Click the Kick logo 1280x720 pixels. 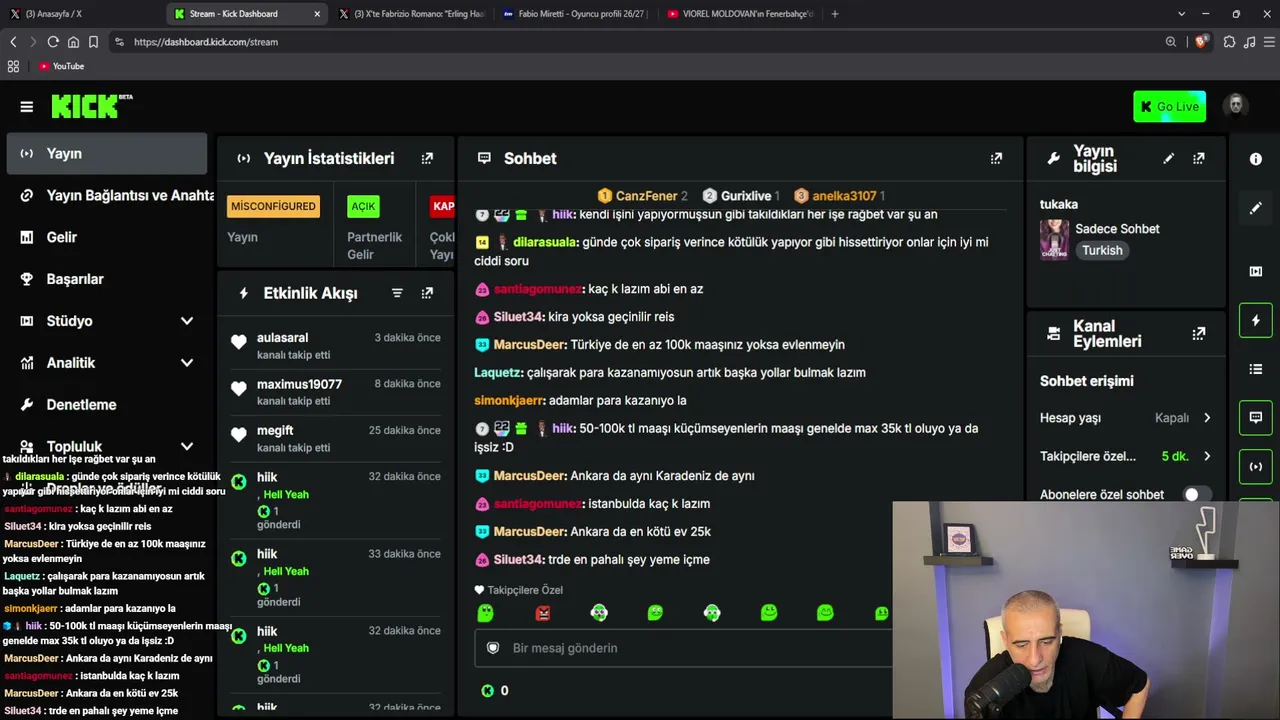91,106
